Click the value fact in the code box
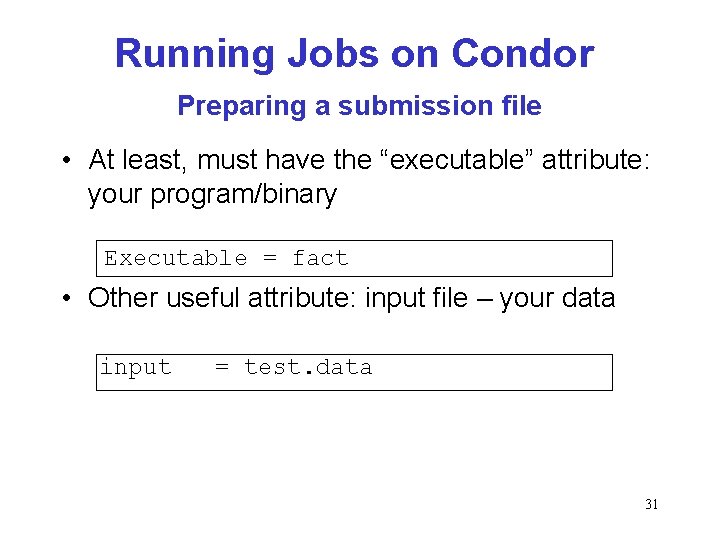Screen dimensions: 720x540 [320, 258]
